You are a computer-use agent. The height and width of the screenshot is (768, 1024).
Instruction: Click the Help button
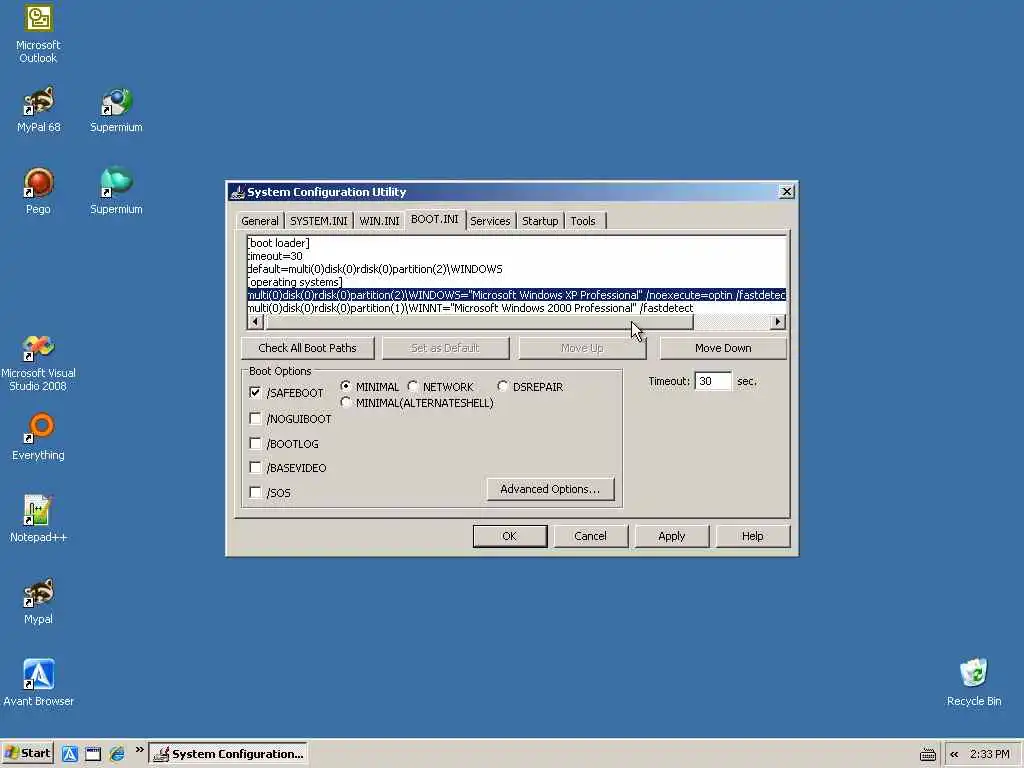coord(752,536)
